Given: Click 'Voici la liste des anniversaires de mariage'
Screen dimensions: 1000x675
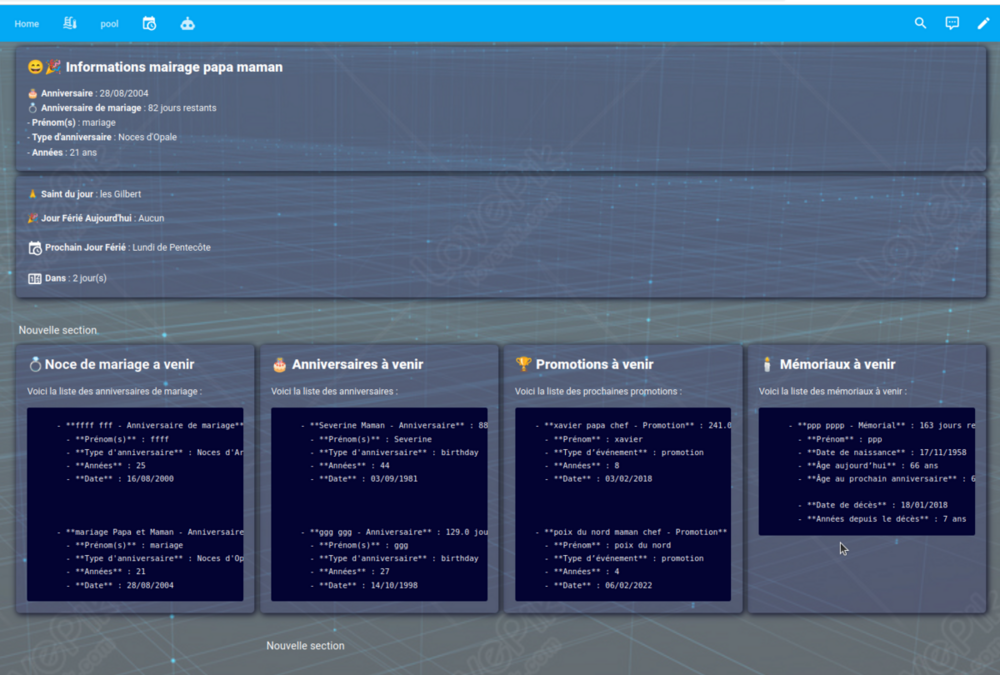Looking at the screenshot, I should point(114,391).
